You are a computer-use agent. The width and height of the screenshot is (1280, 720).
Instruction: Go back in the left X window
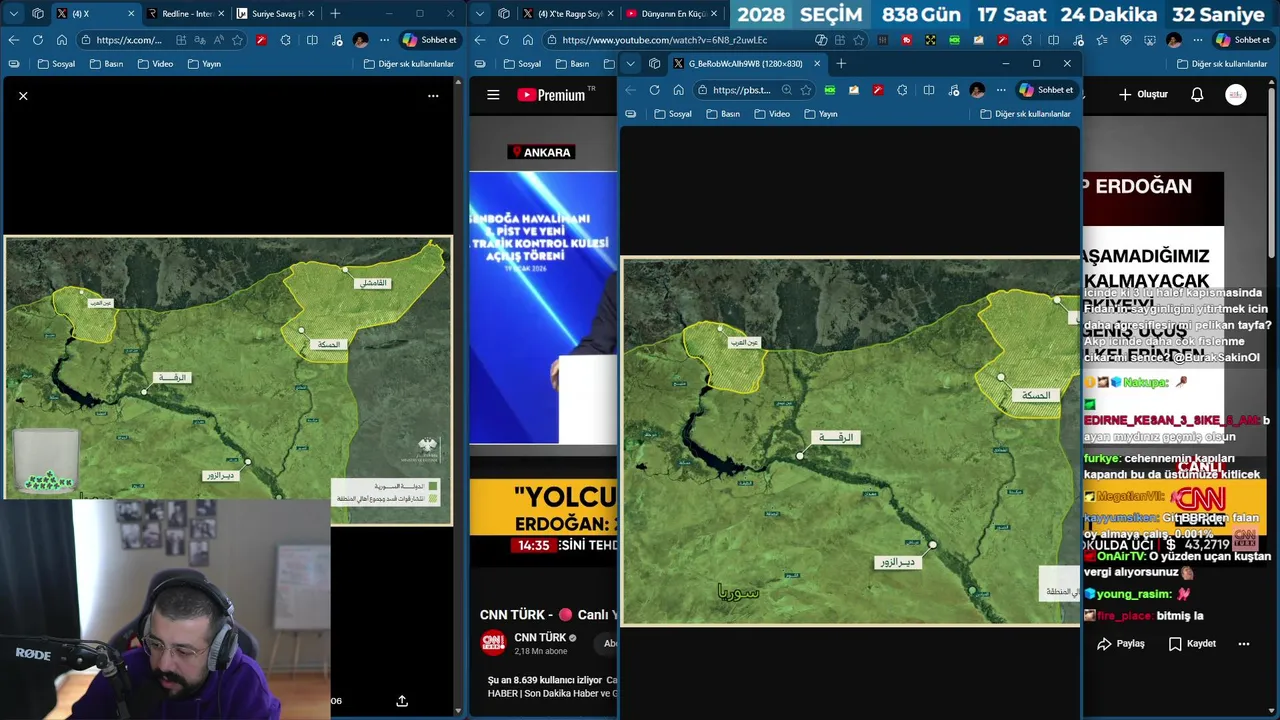point(13,40)
